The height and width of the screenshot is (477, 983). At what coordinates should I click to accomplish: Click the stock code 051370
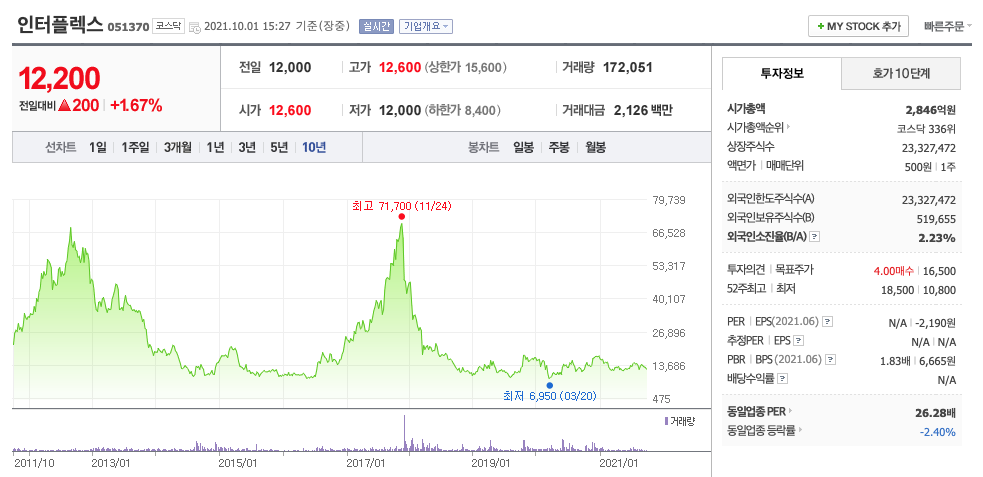(128, 27)
